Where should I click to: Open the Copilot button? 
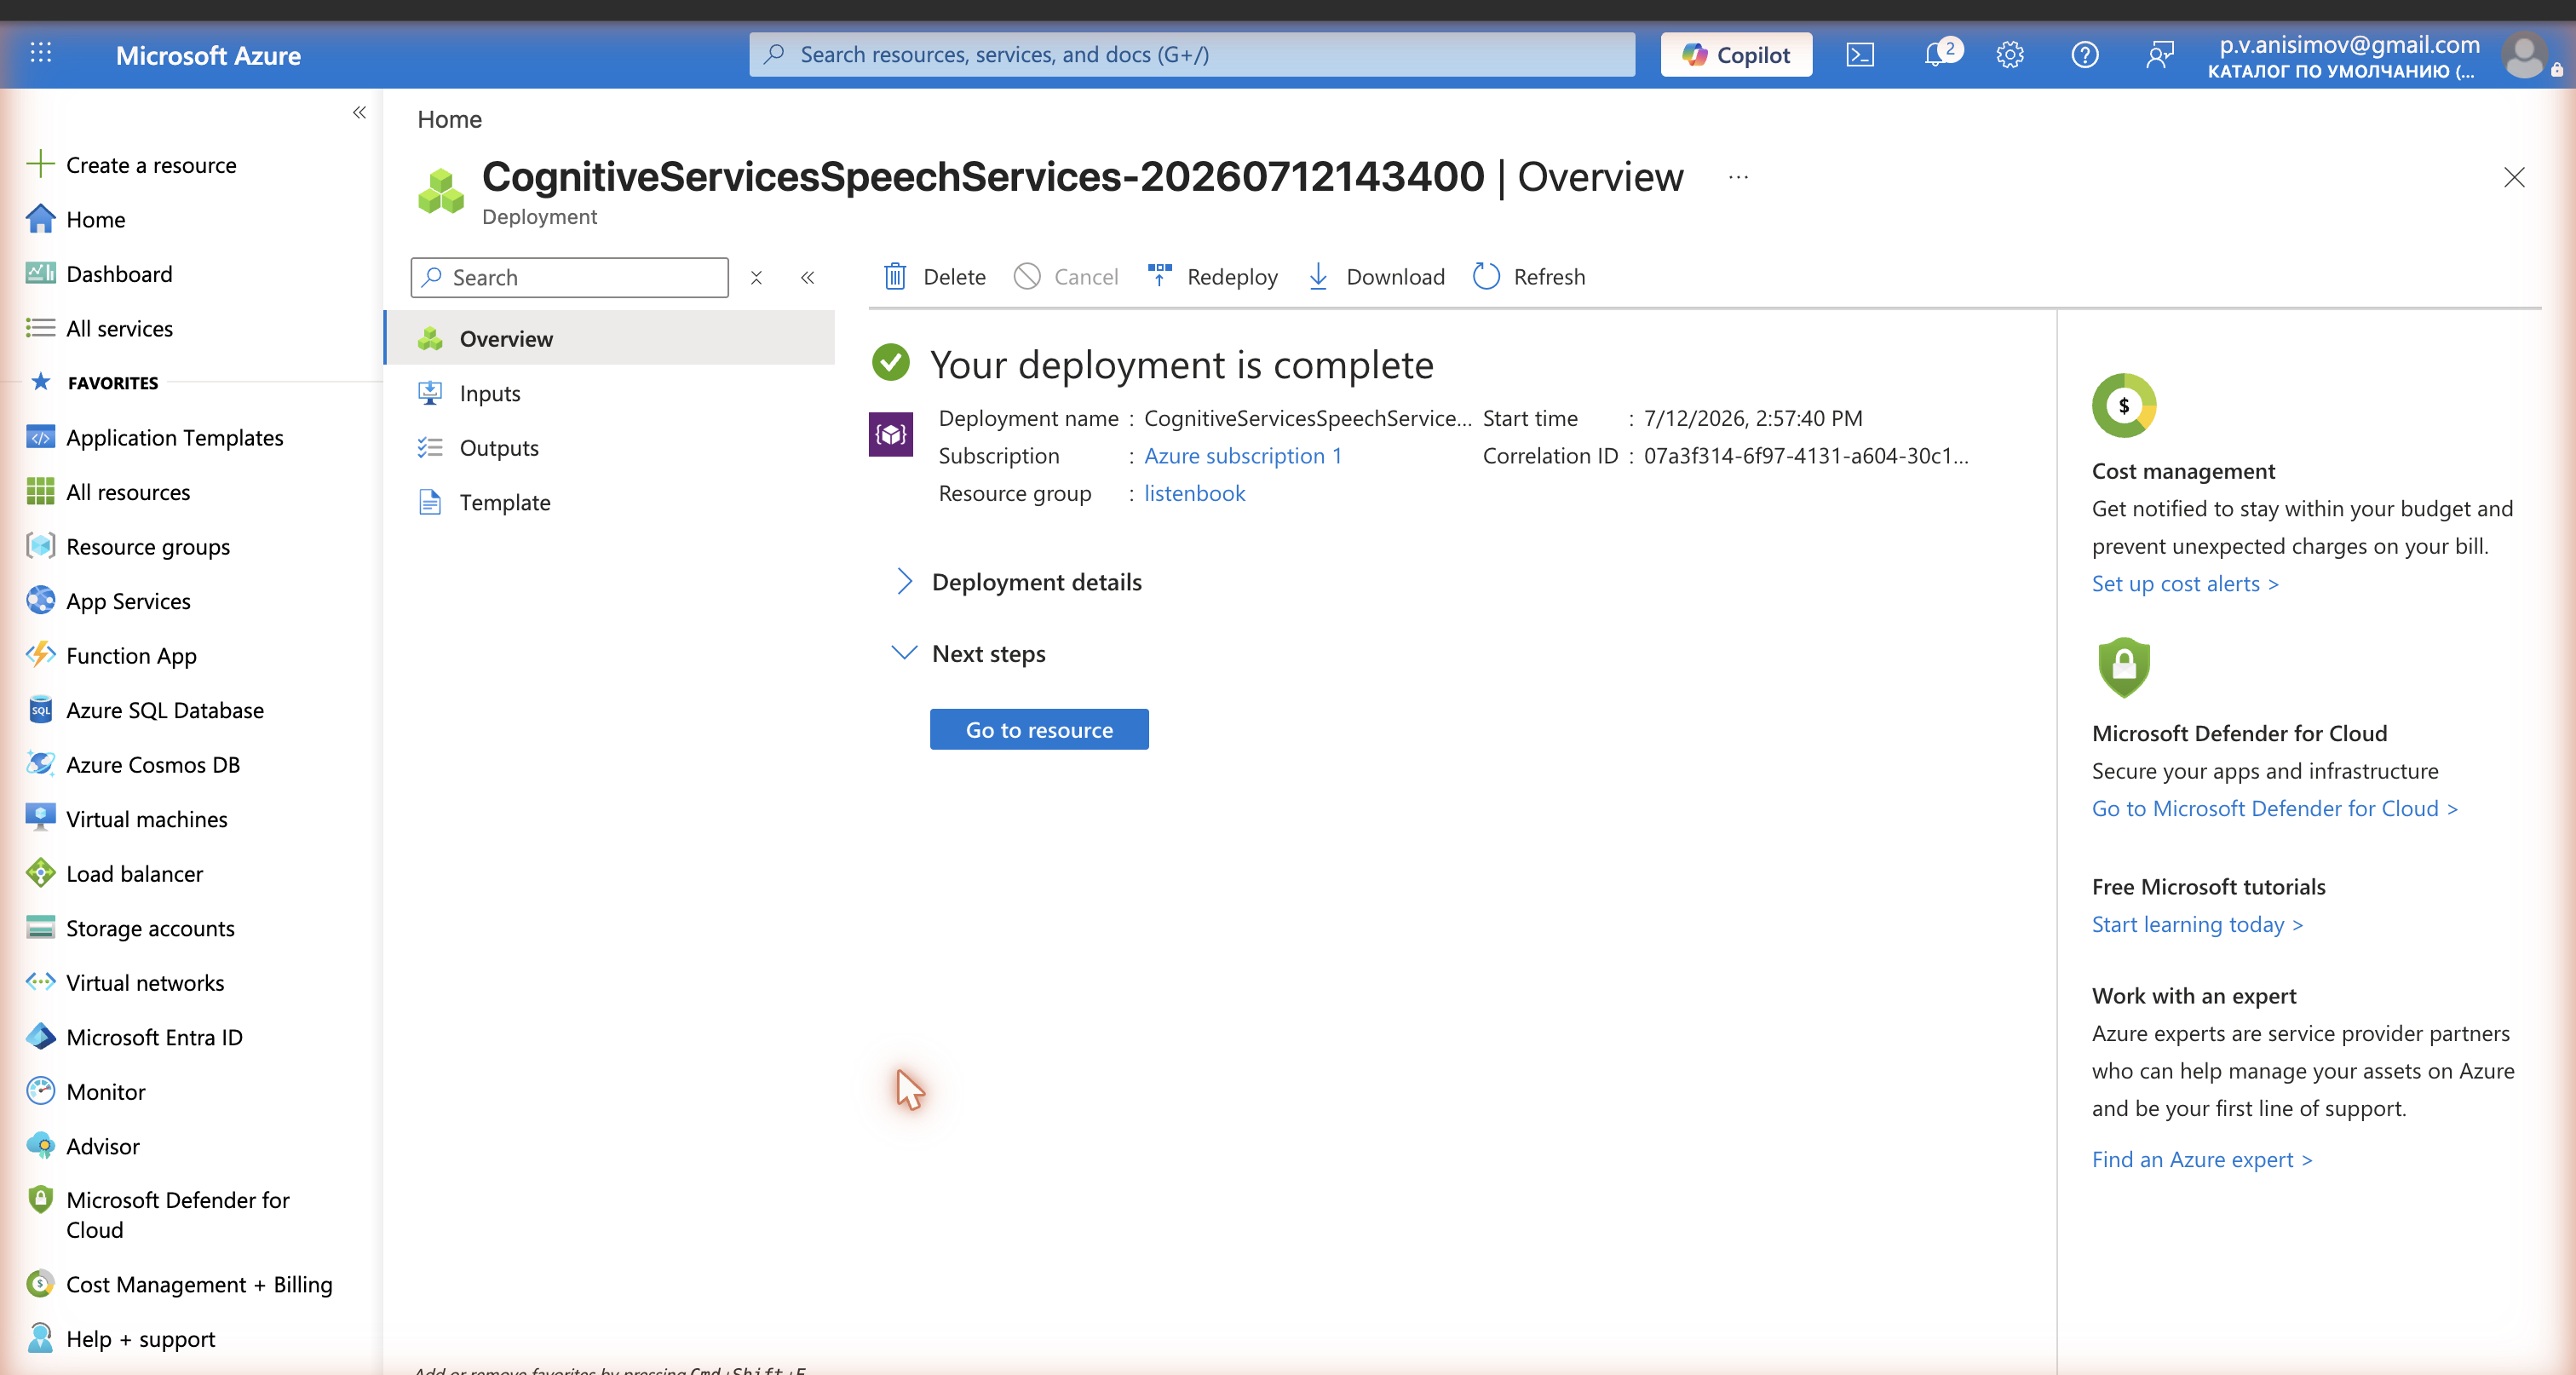[x=1736, y=55]
